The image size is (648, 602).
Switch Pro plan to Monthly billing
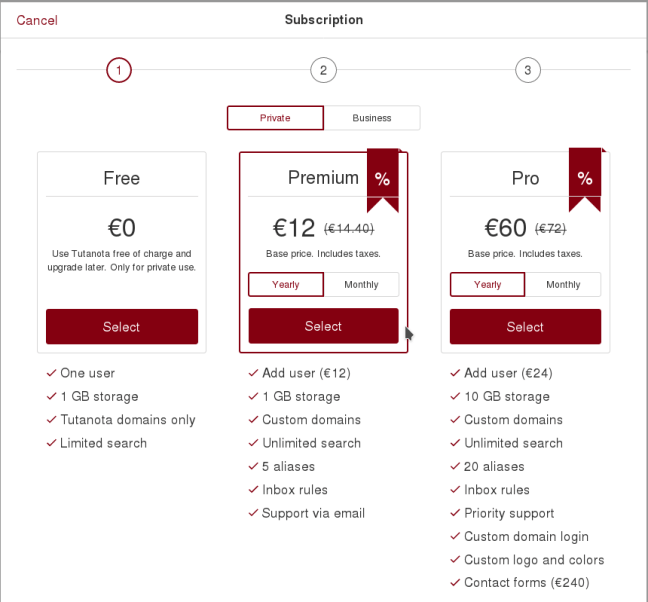[x=563, y=285]
